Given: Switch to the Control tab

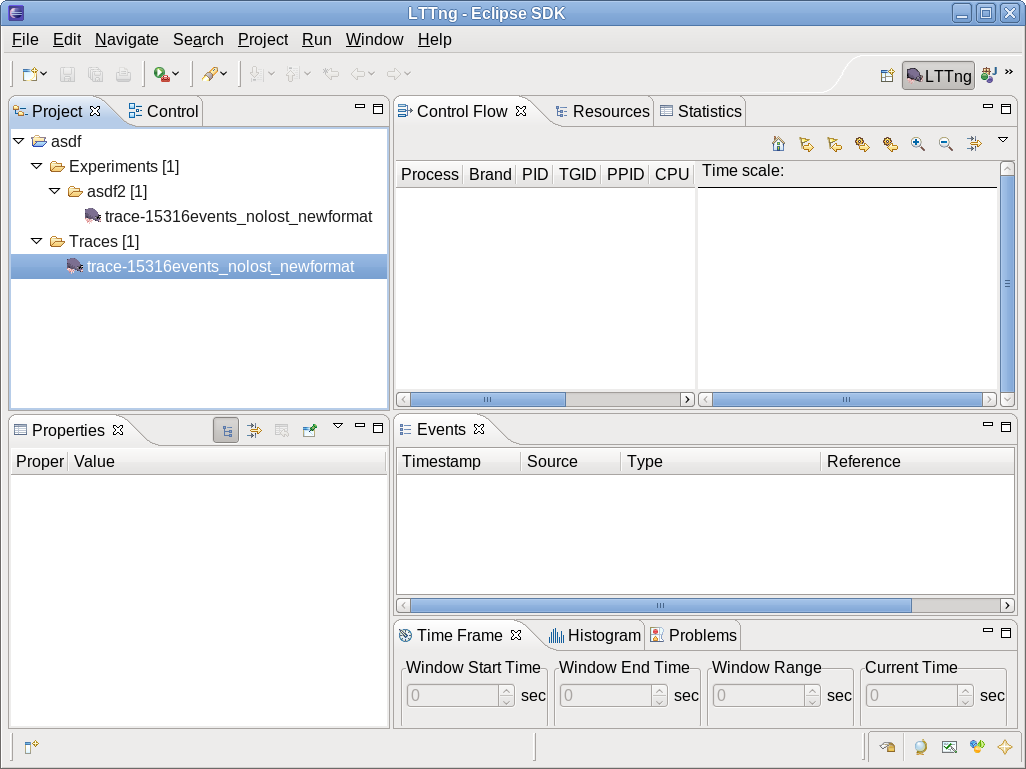Looking at the screenshot, I should 164,111.
